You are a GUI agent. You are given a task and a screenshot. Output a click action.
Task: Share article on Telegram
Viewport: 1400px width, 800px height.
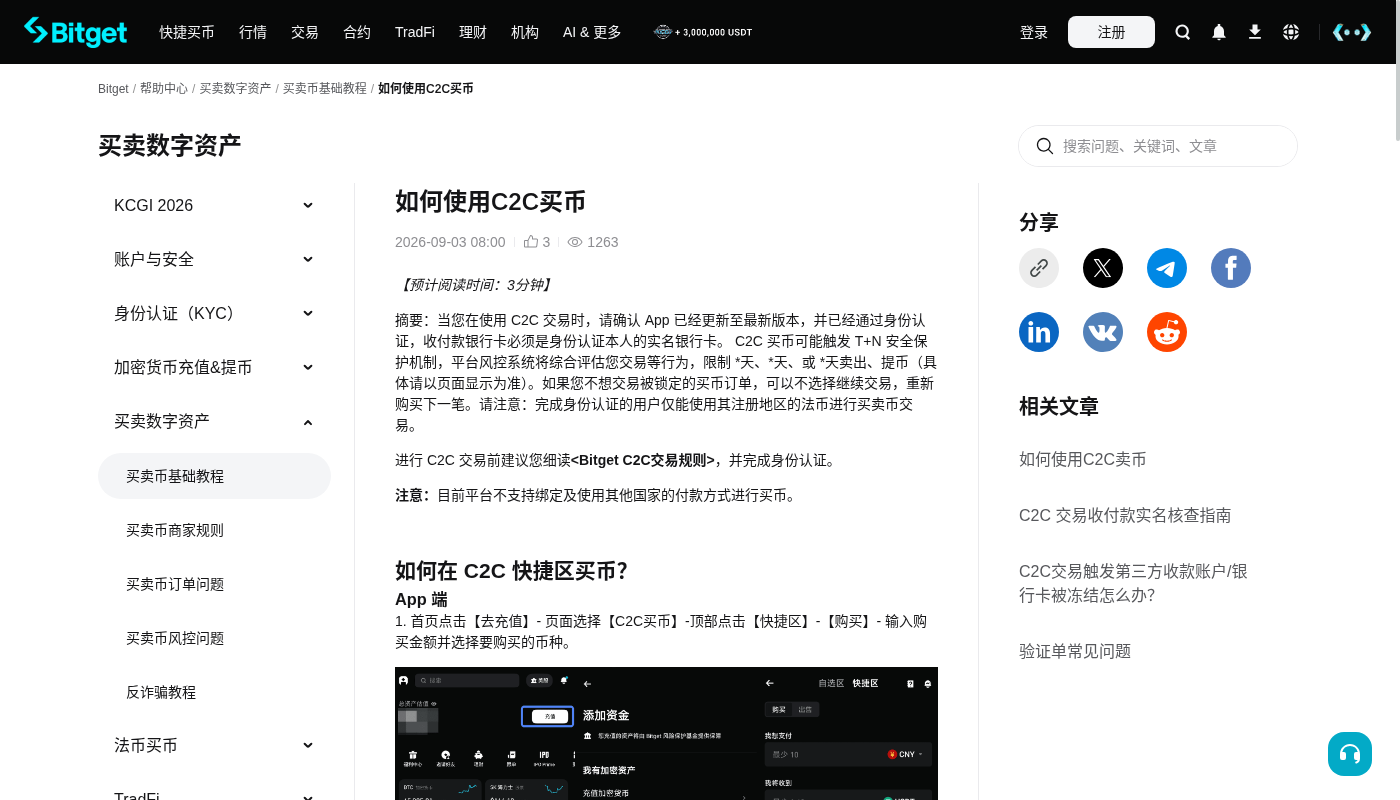1167,268
